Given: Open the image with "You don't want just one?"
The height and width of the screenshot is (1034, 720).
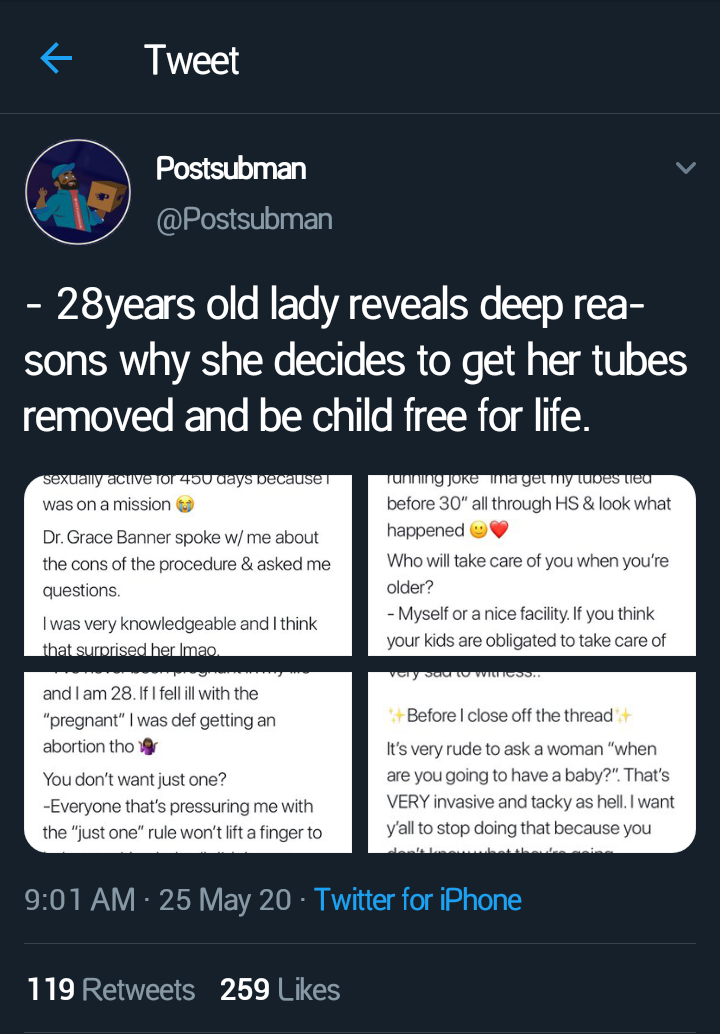Looking at the screenshot, I should (x=188, y=761).
